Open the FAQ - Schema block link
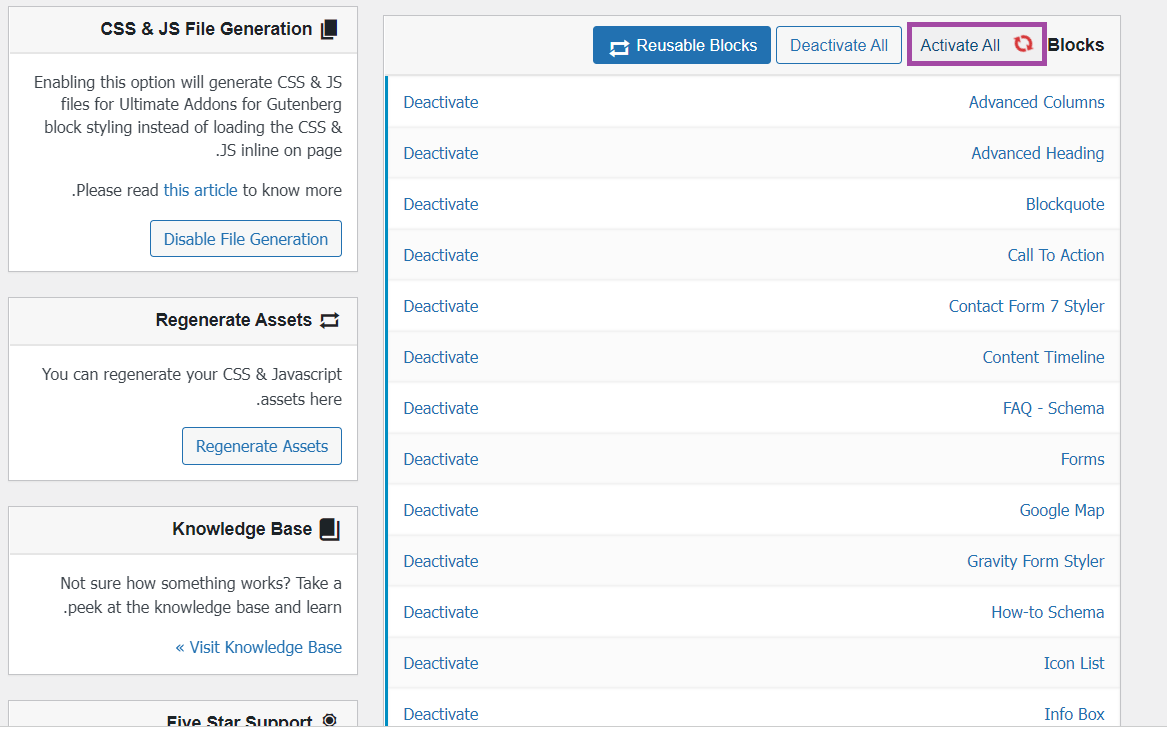This screenshot has width=1167, height=731. coord(1053,408)
